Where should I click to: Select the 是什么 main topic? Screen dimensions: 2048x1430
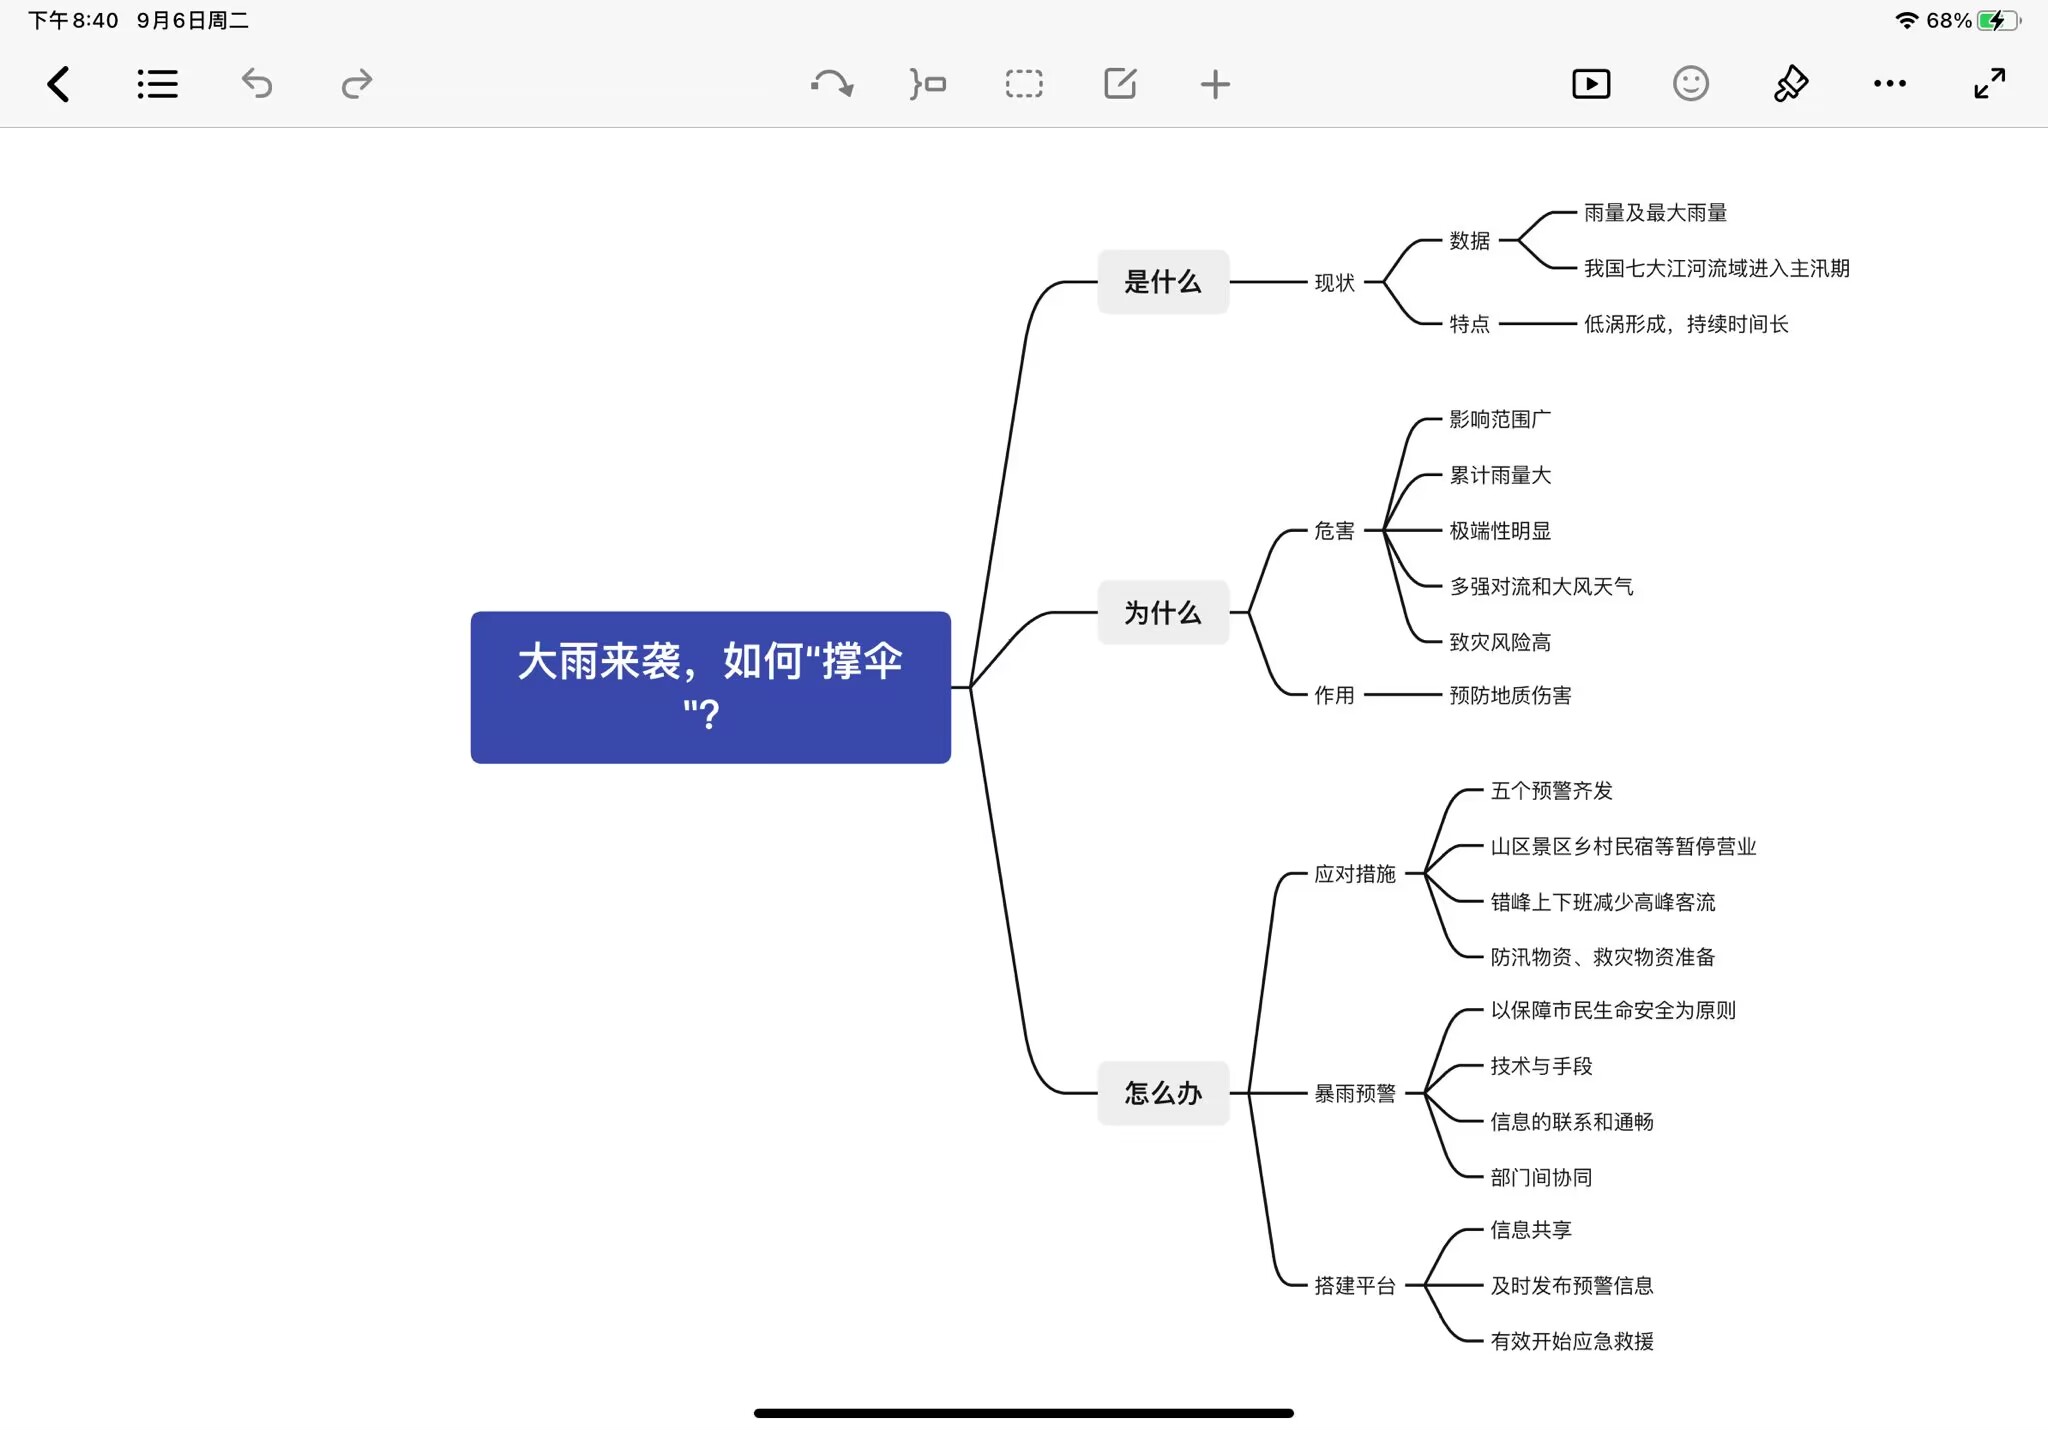(1162, 282)
